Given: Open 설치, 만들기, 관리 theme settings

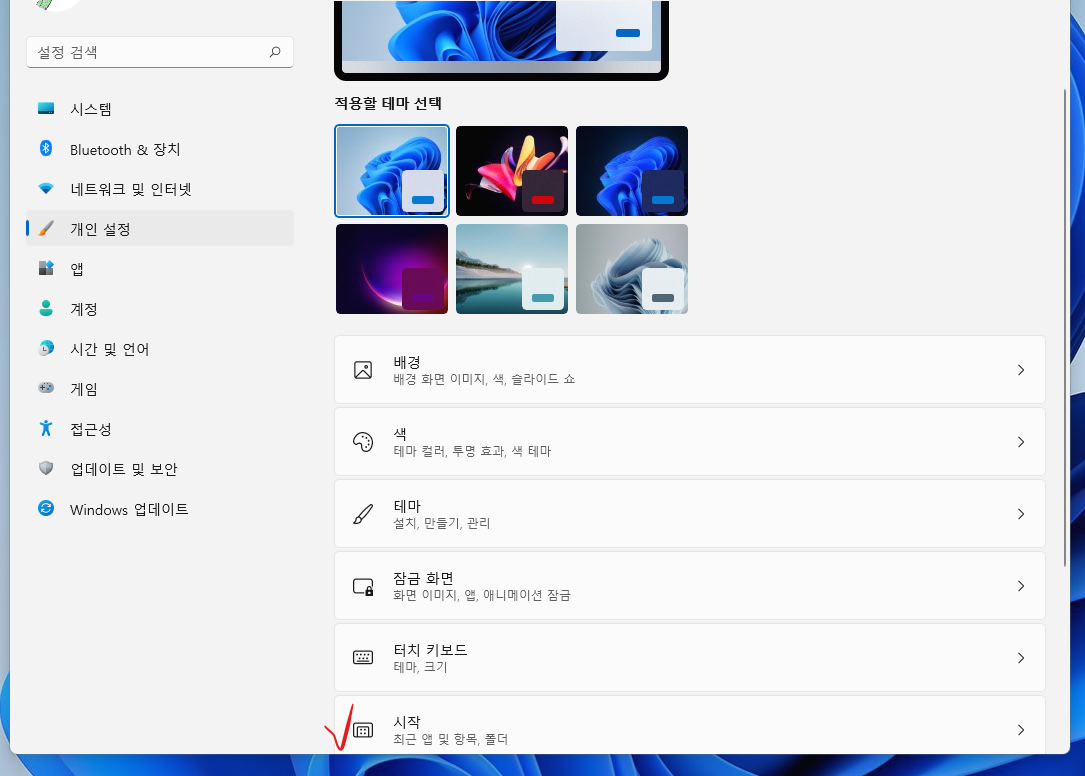Looking at the screenshot, I should (x=690, y=514).
